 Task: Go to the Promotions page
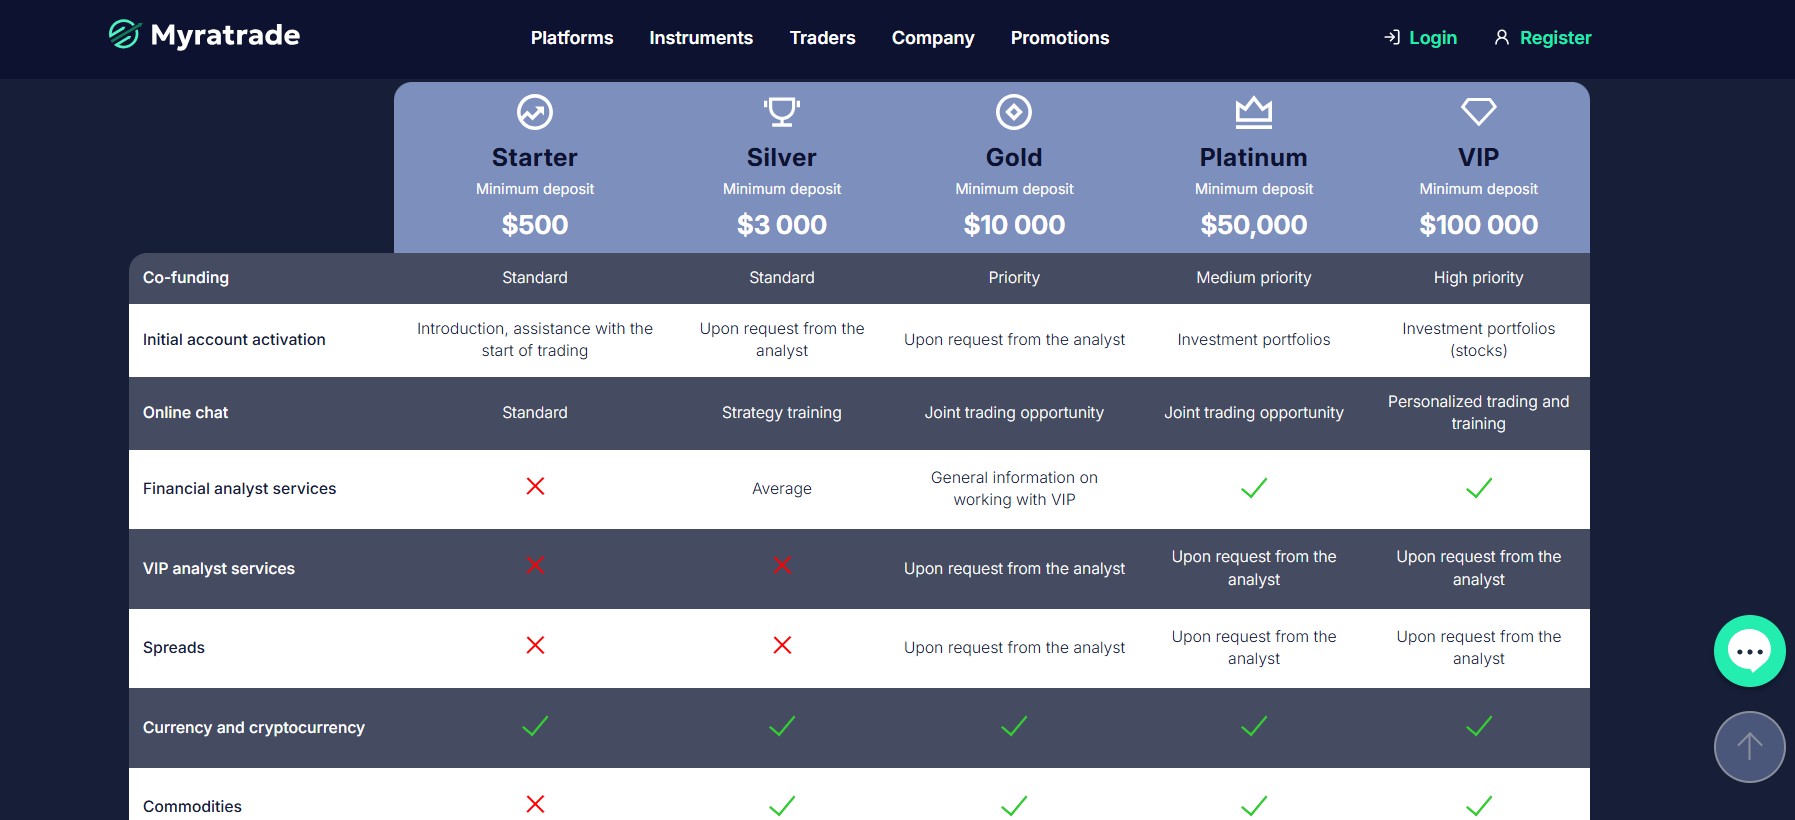point(1060,38)
